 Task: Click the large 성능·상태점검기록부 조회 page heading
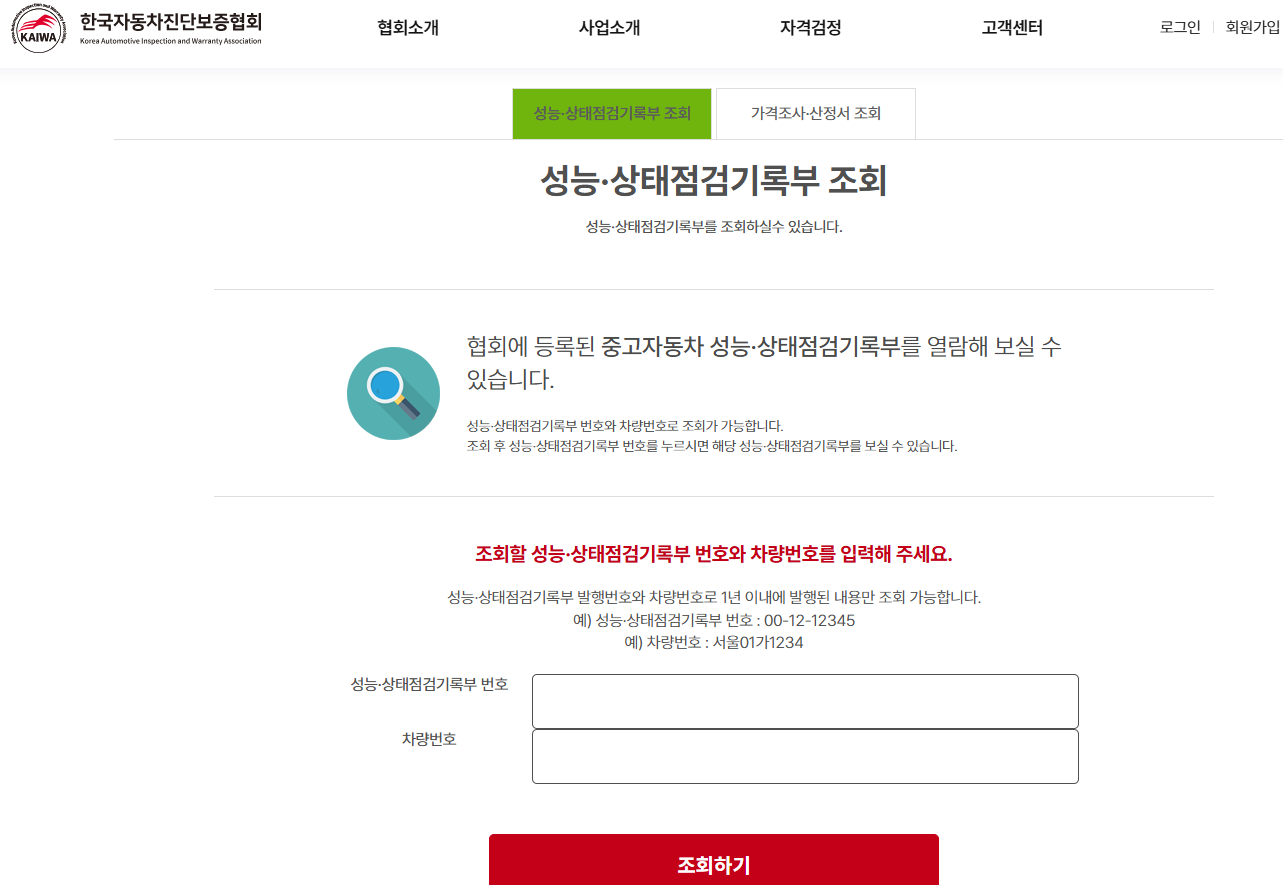pos(714,181)
